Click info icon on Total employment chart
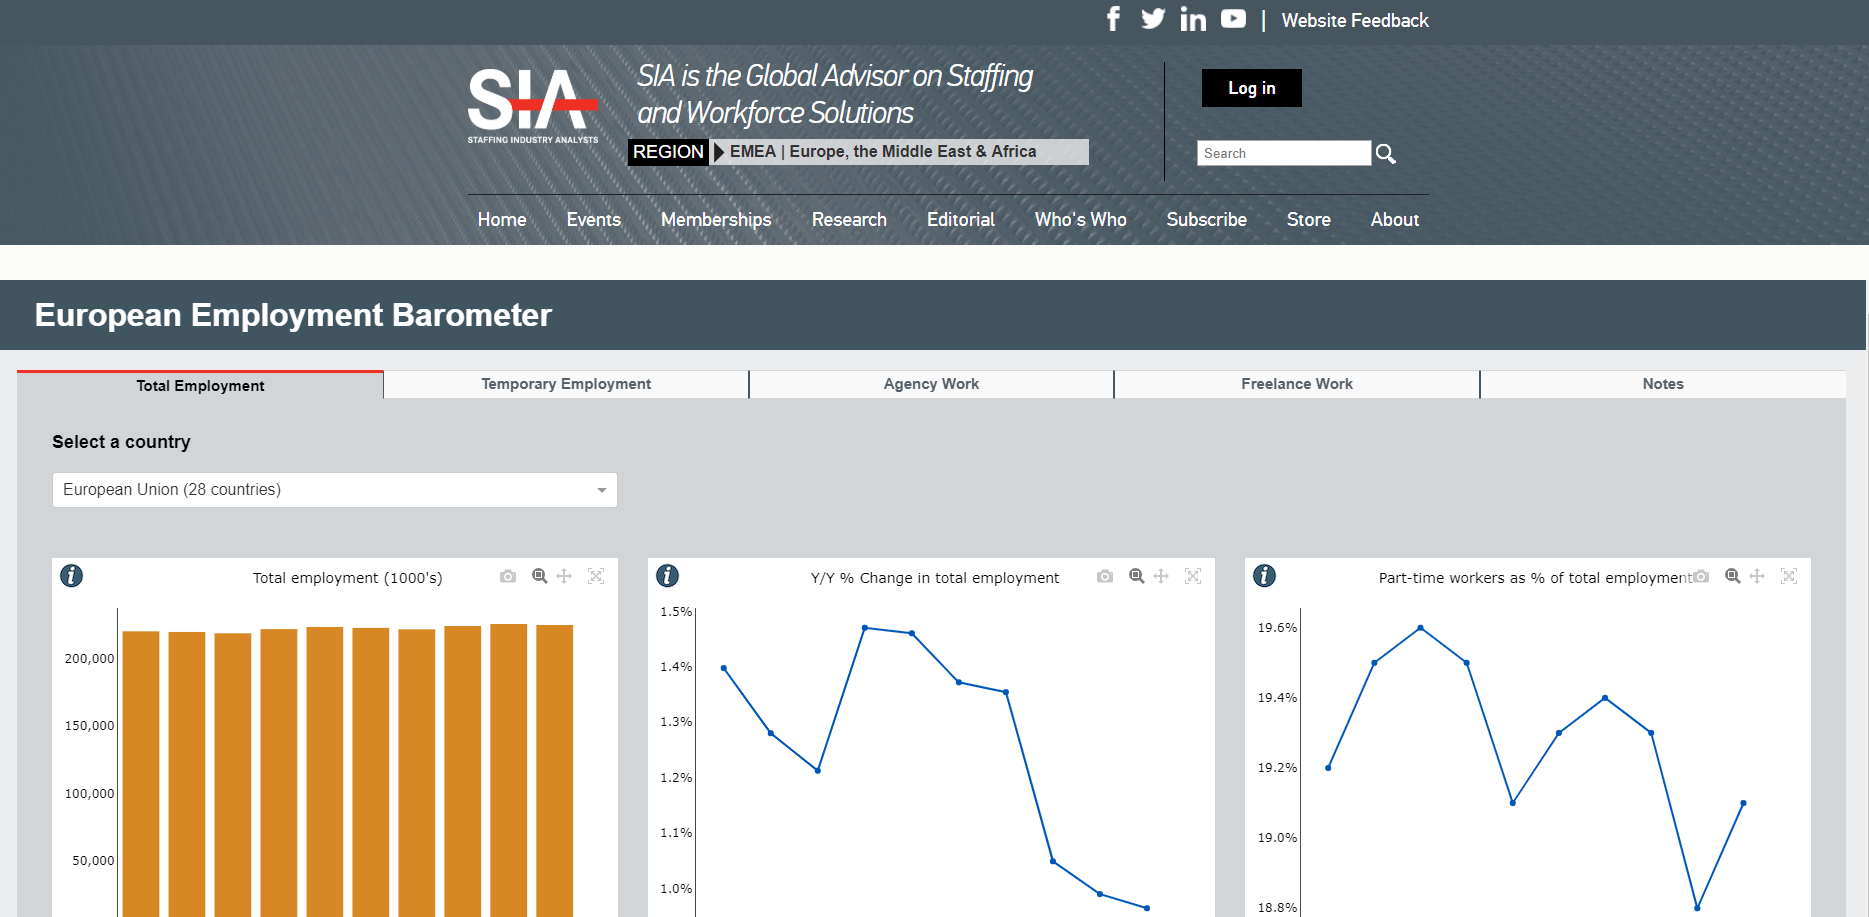Image resolution: width=1869 pixels, height=917 pixels. (71, 576)
